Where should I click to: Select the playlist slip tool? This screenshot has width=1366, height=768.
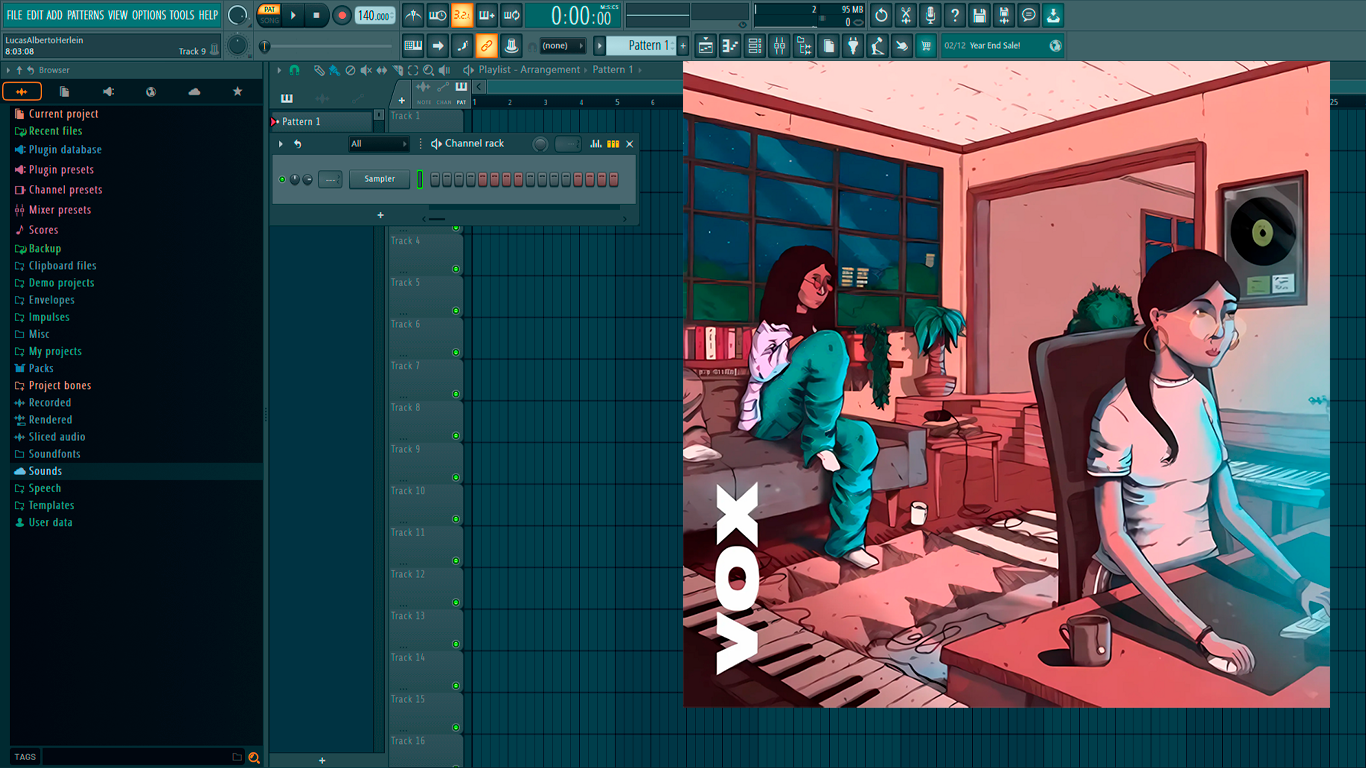click(381, 70)
